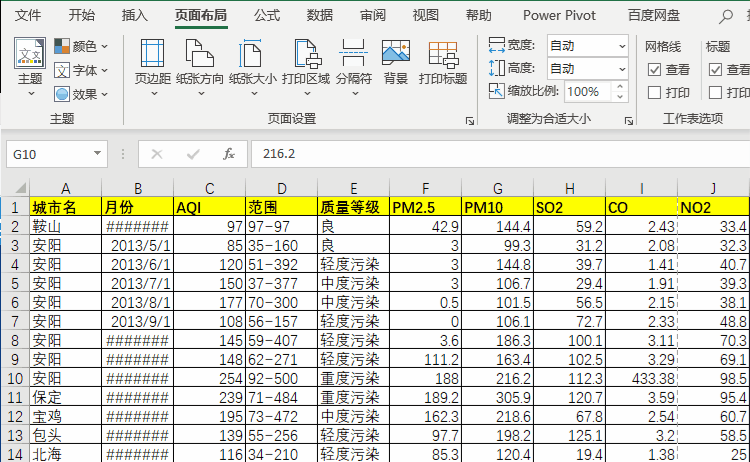
Task: Enable 网格线 打印 gridlines print checkbox
Action: point(655,93)
